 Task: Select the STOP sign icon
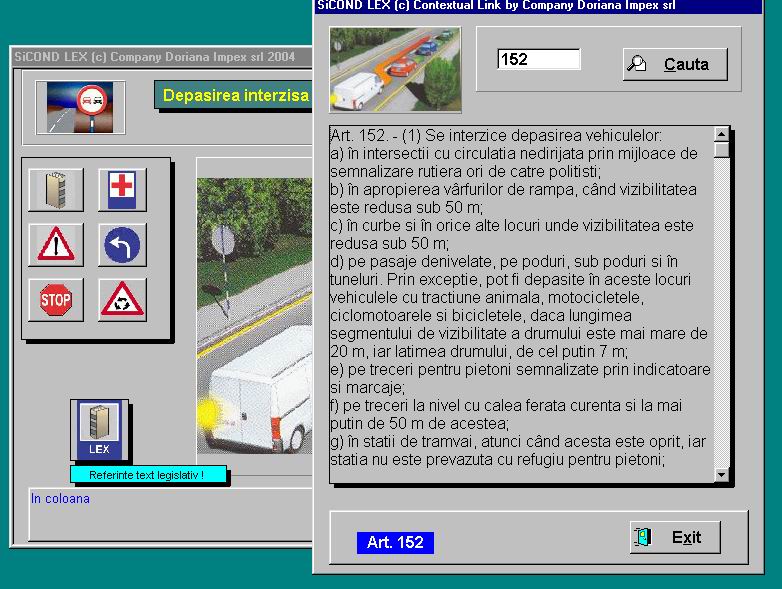pyautogui.click(x=56, y=299)
